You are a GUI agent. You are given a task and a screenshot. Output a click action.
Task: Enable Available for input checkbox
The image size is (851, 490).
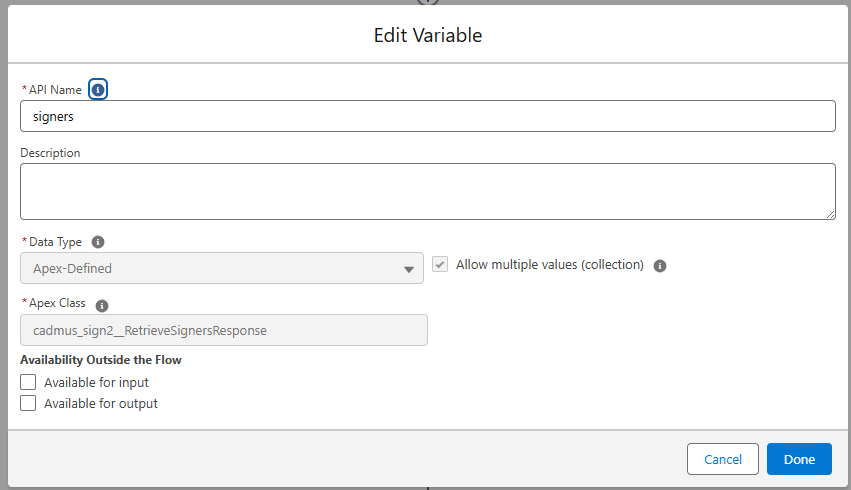(x=28, y=382)
